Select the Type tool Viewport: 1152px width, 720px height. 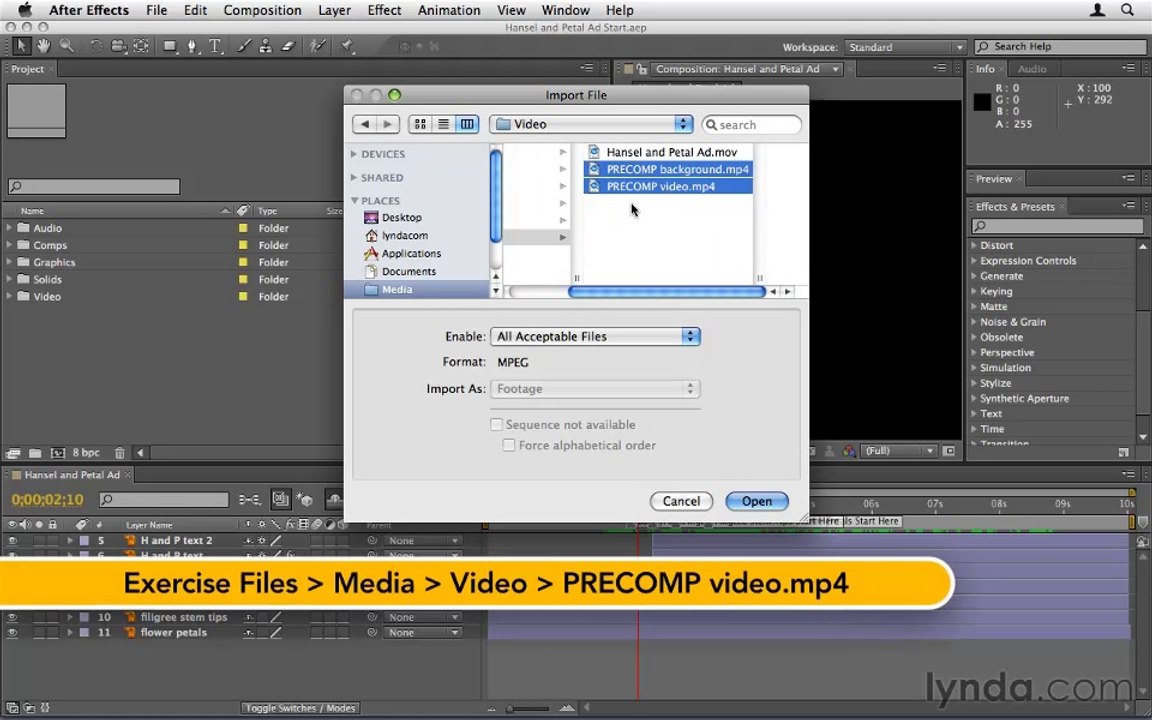coord(215,46)
